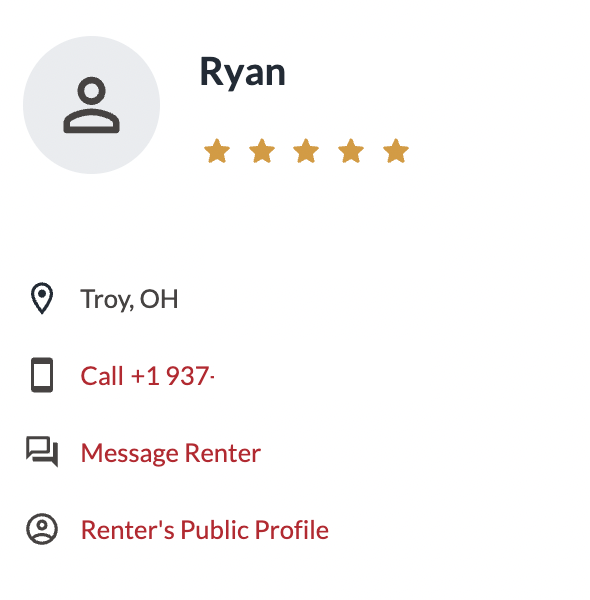Click the first gold rating star
The width and height of the screenshot is (590, 600).
tap(217, 151)
